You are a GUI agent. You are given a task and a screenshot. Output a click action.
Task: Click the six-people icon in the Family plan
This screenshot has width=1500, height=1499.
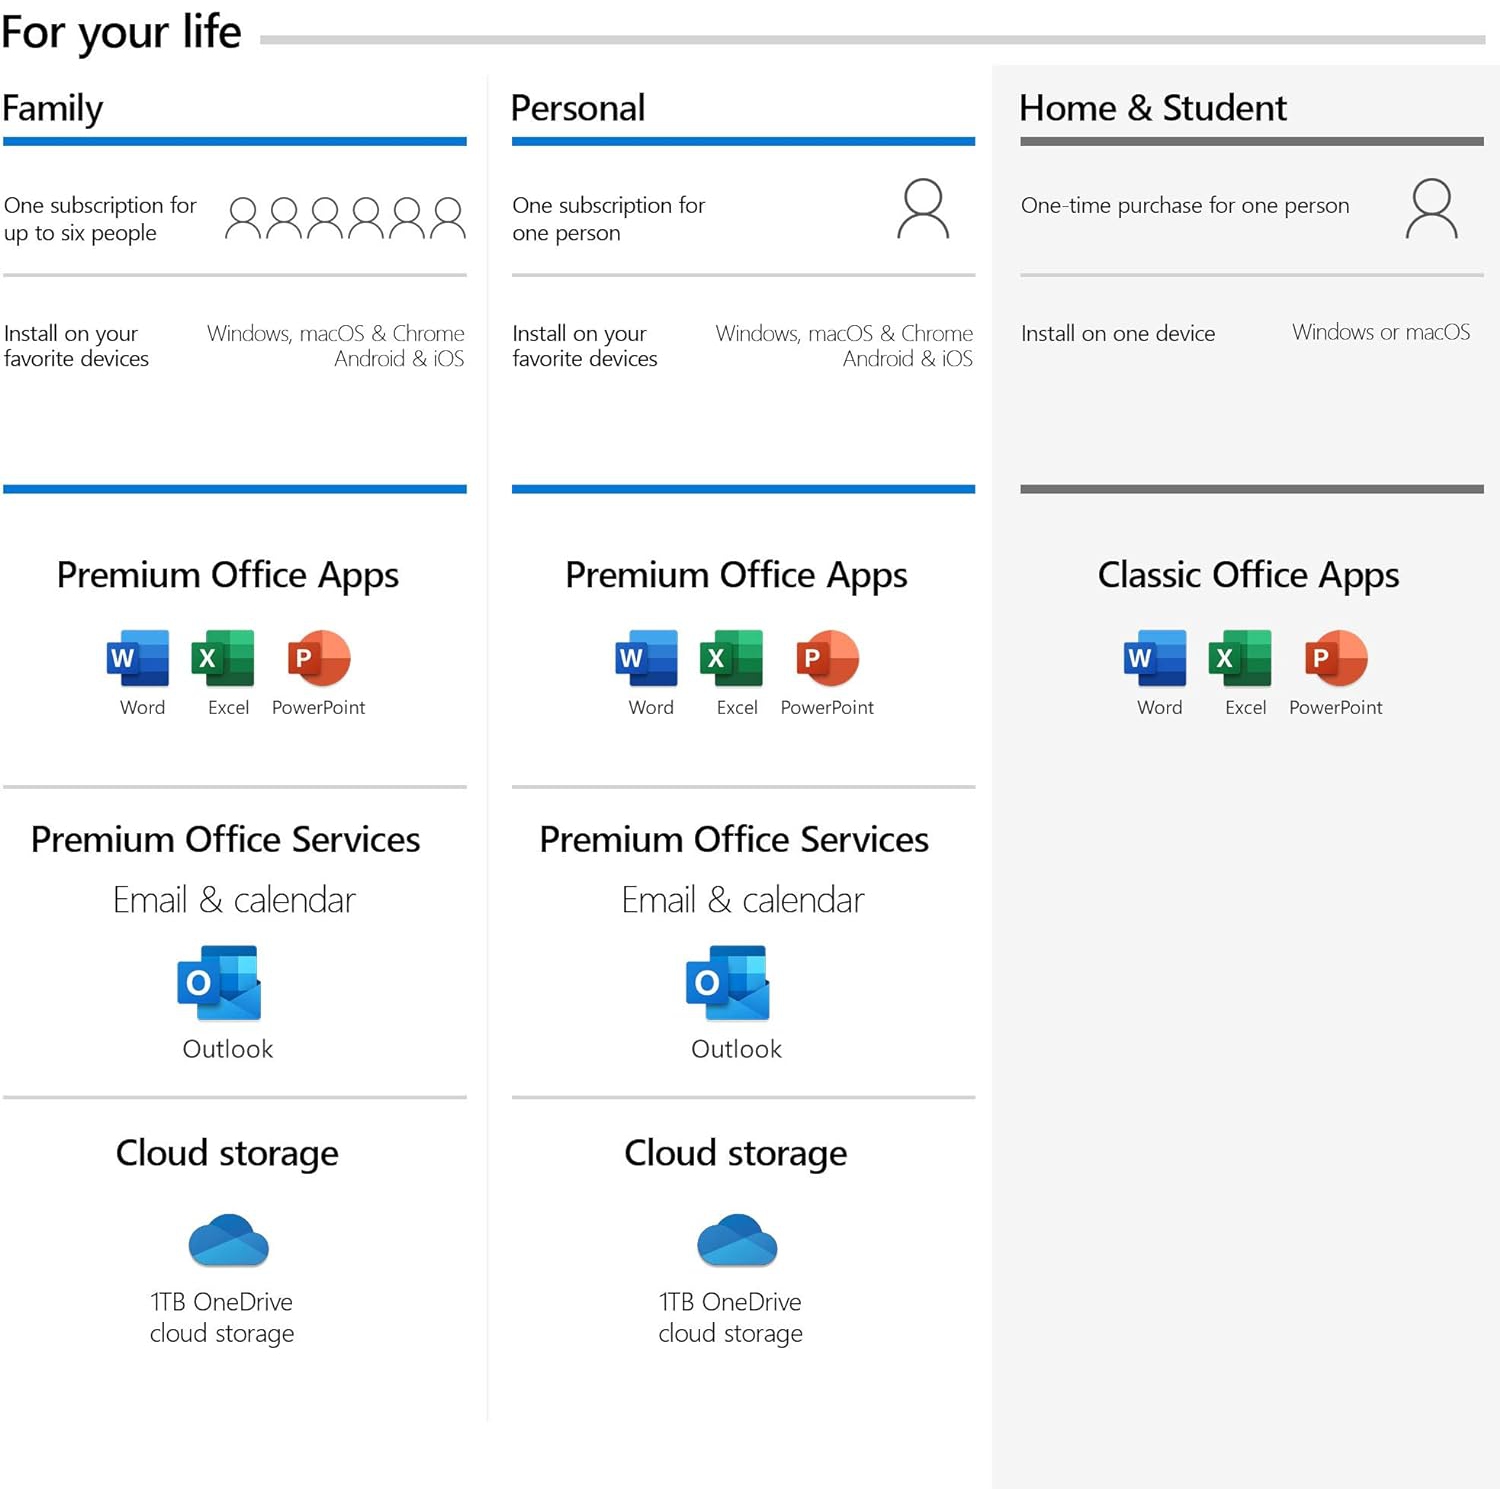[x=343, y=217]
